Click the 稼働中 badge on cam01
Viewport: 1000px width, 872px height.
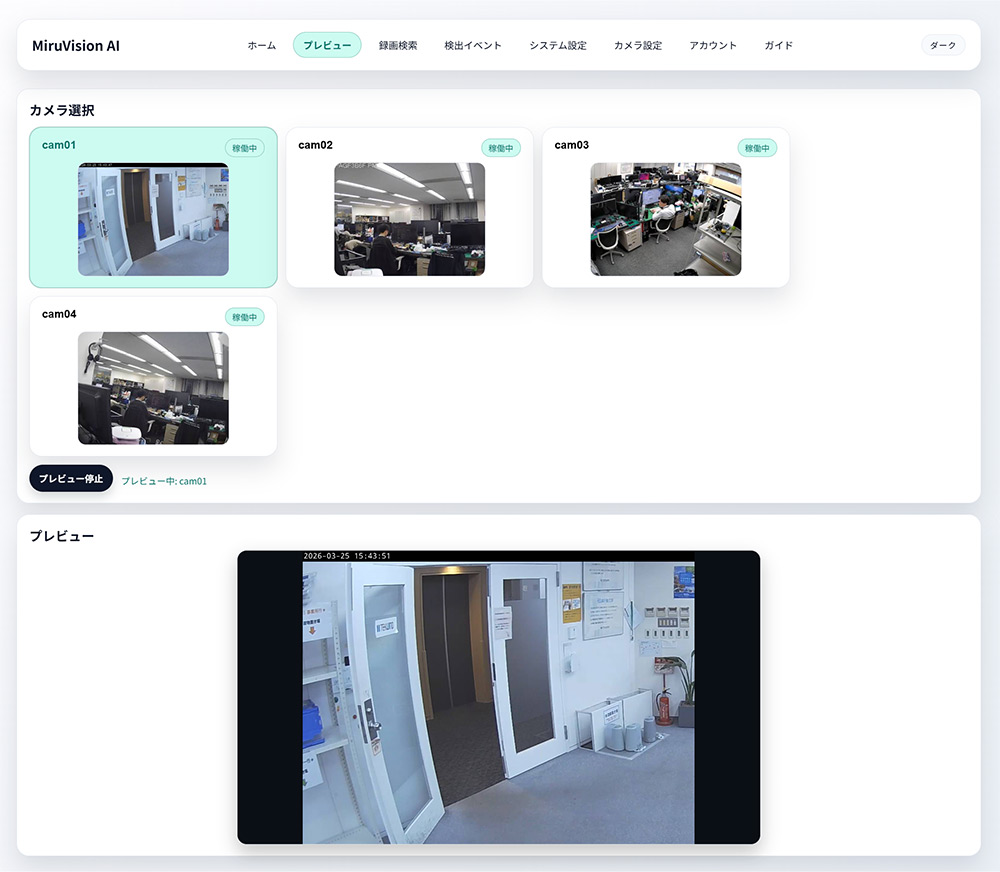244,148
